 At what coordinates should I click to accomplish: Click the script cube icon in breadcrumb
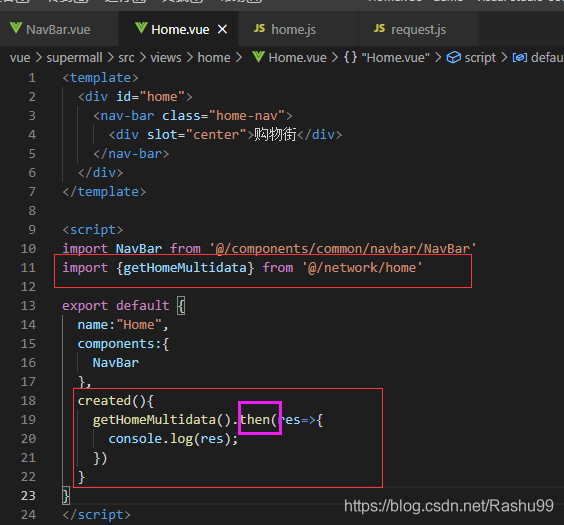[x=454, y=57]
